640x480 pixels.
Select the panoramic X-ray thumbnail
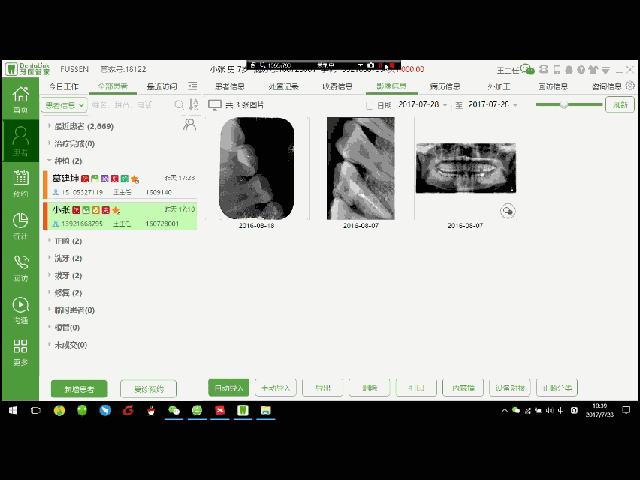[466, 168]
